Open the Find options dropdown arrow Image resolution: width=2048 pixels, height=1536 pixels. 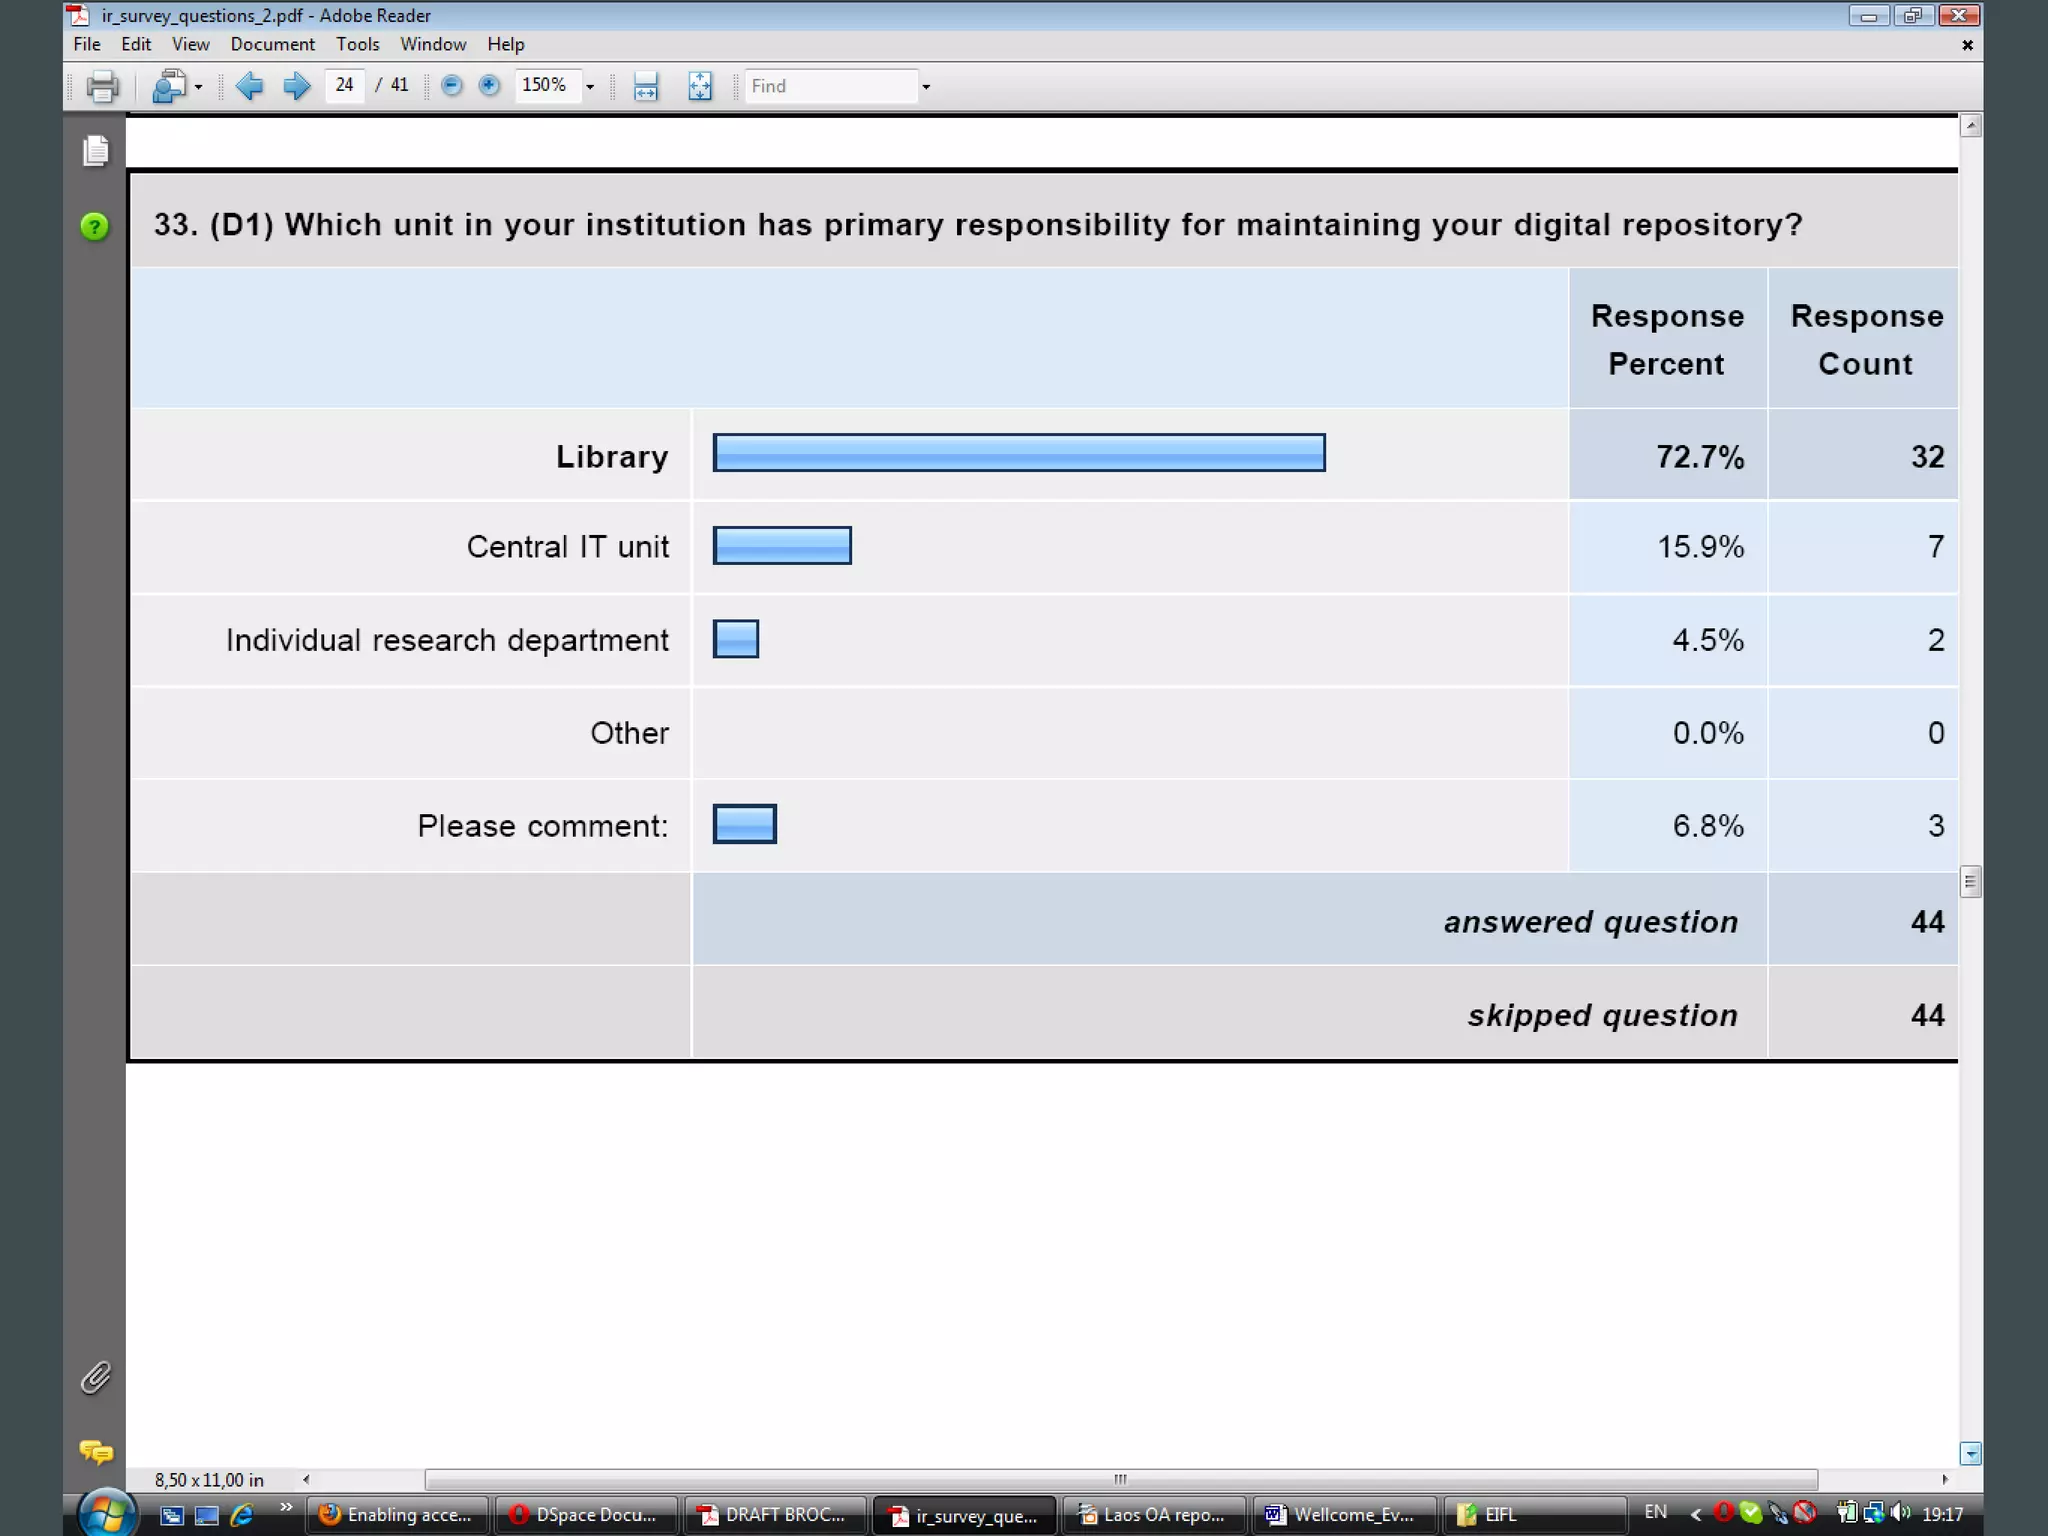(926, 87)
